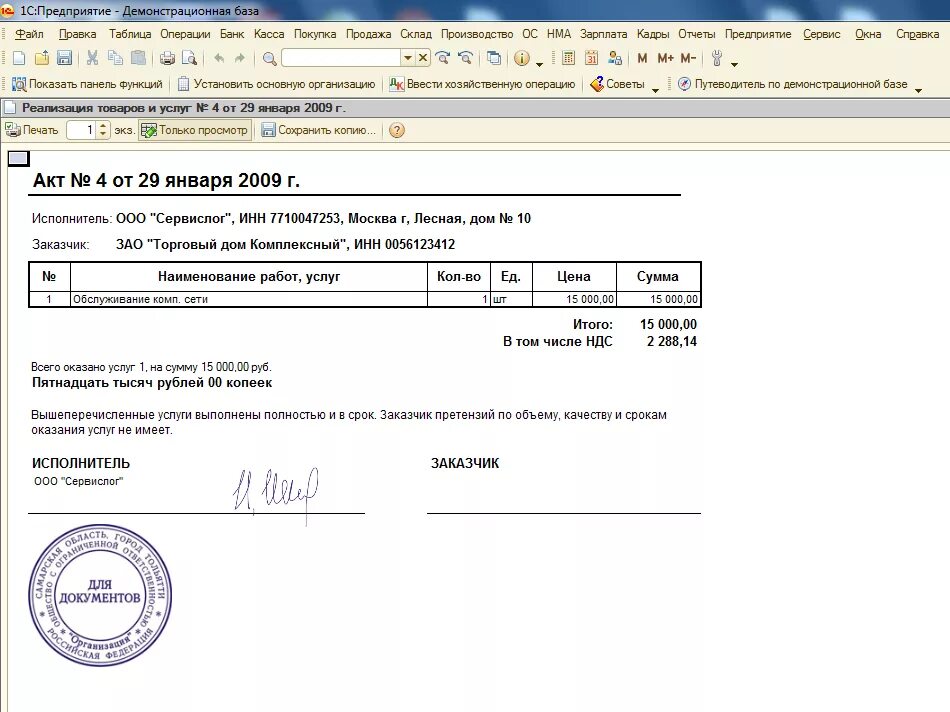Image resolution: width=950 pixels, height=712 pixels.
Task: Click the magnifier search icon
Action: point(270,58)
